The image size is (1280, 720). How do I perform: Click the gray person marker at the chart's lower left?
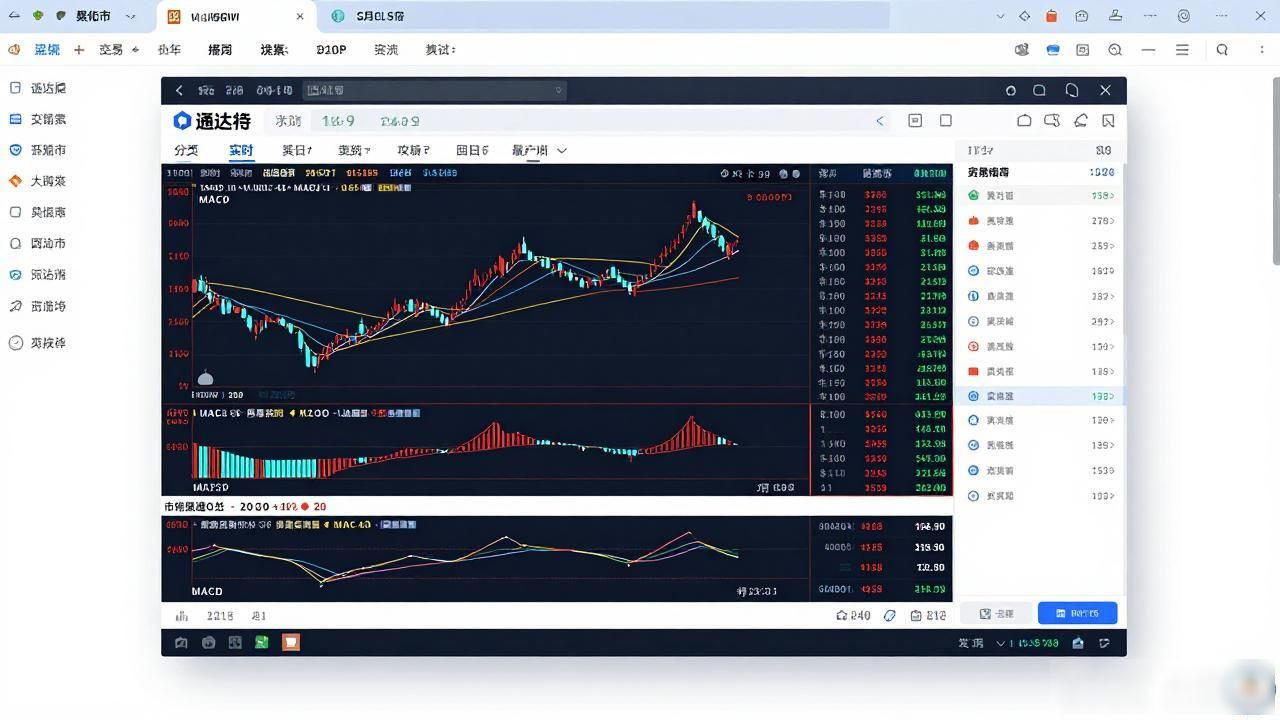pos(206,378)
